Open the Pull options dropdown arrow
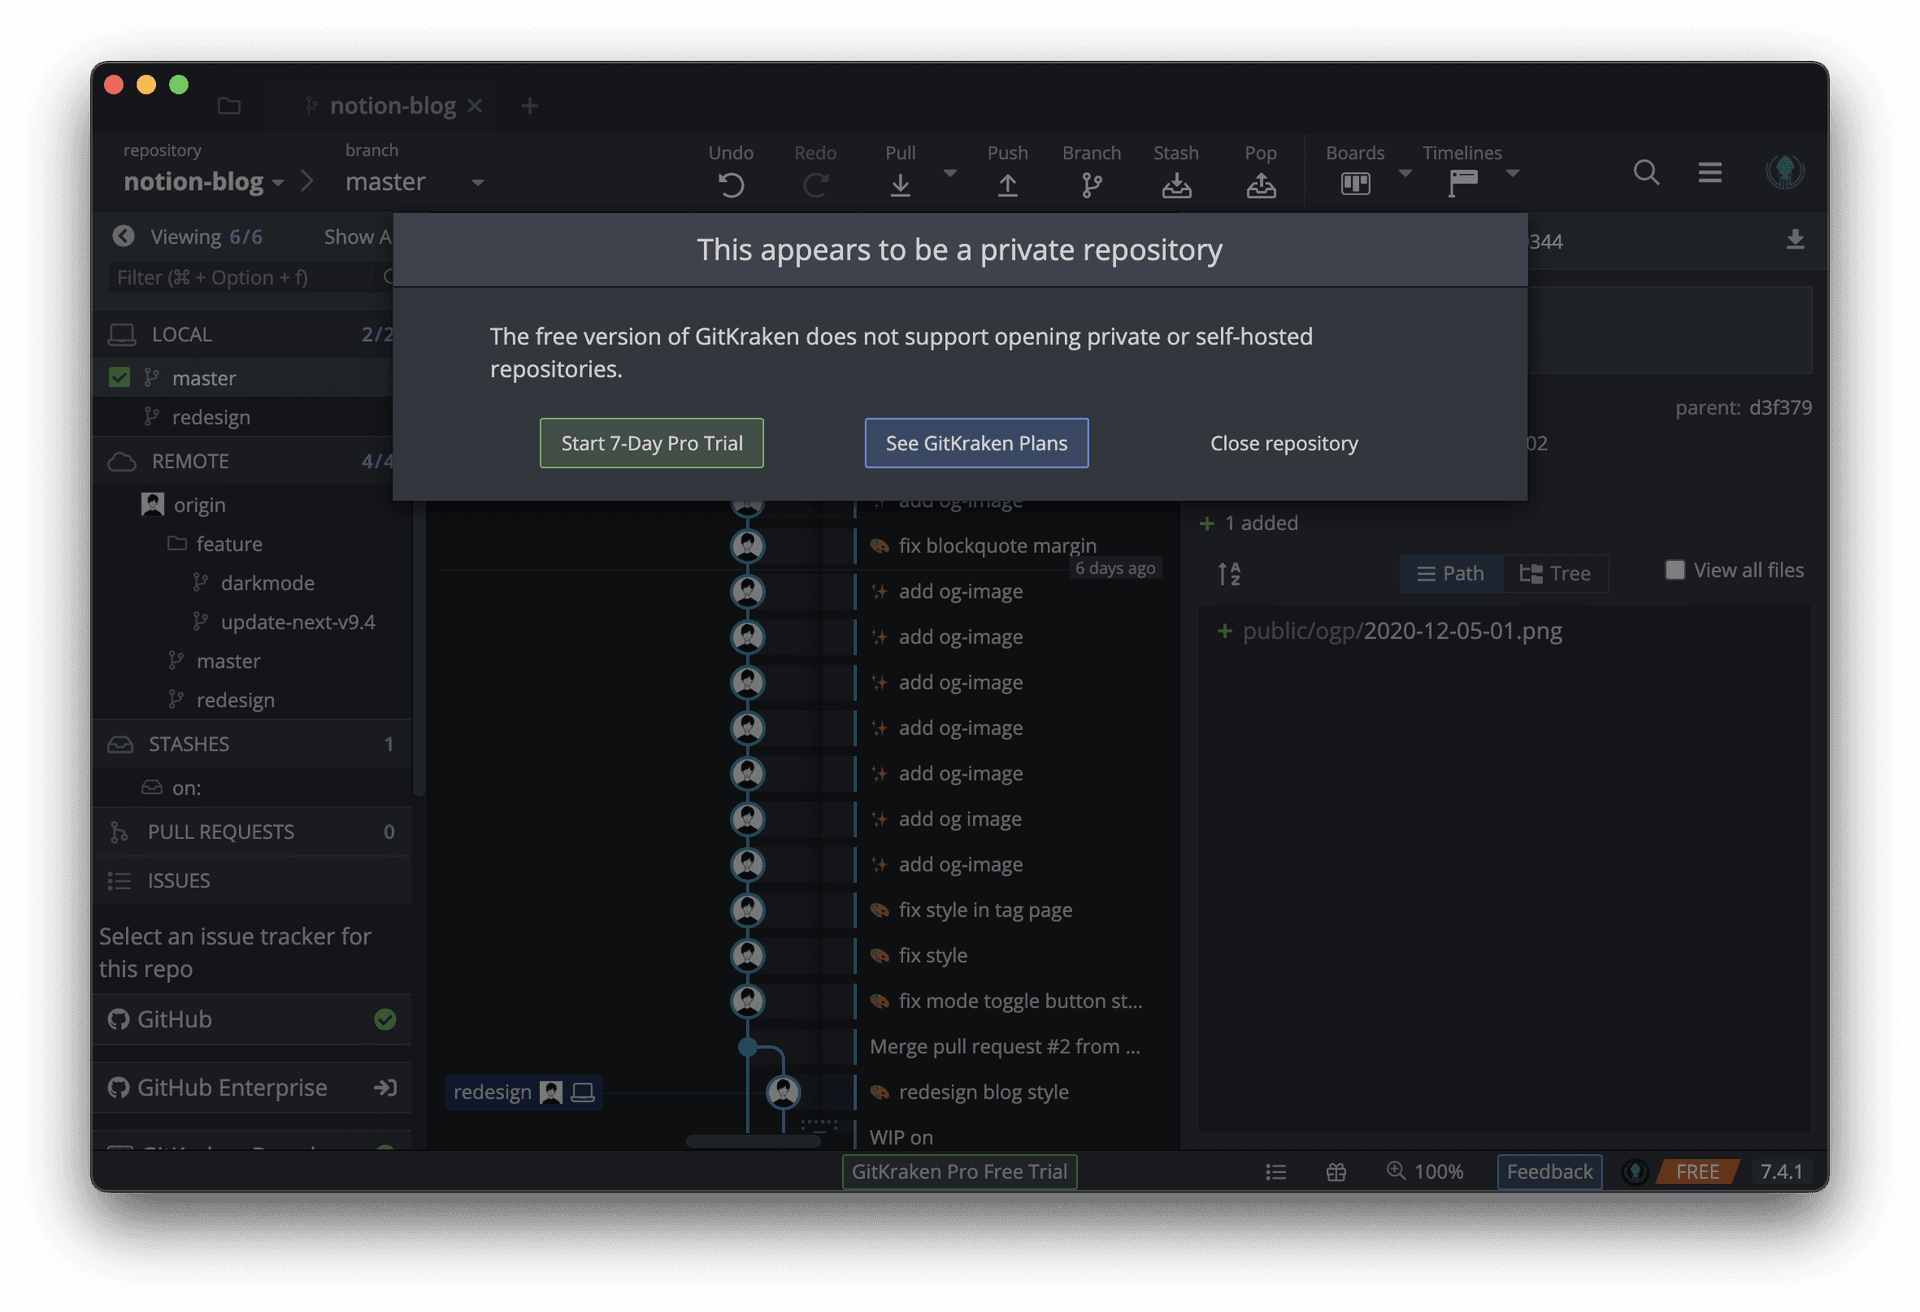 (950, 173)
